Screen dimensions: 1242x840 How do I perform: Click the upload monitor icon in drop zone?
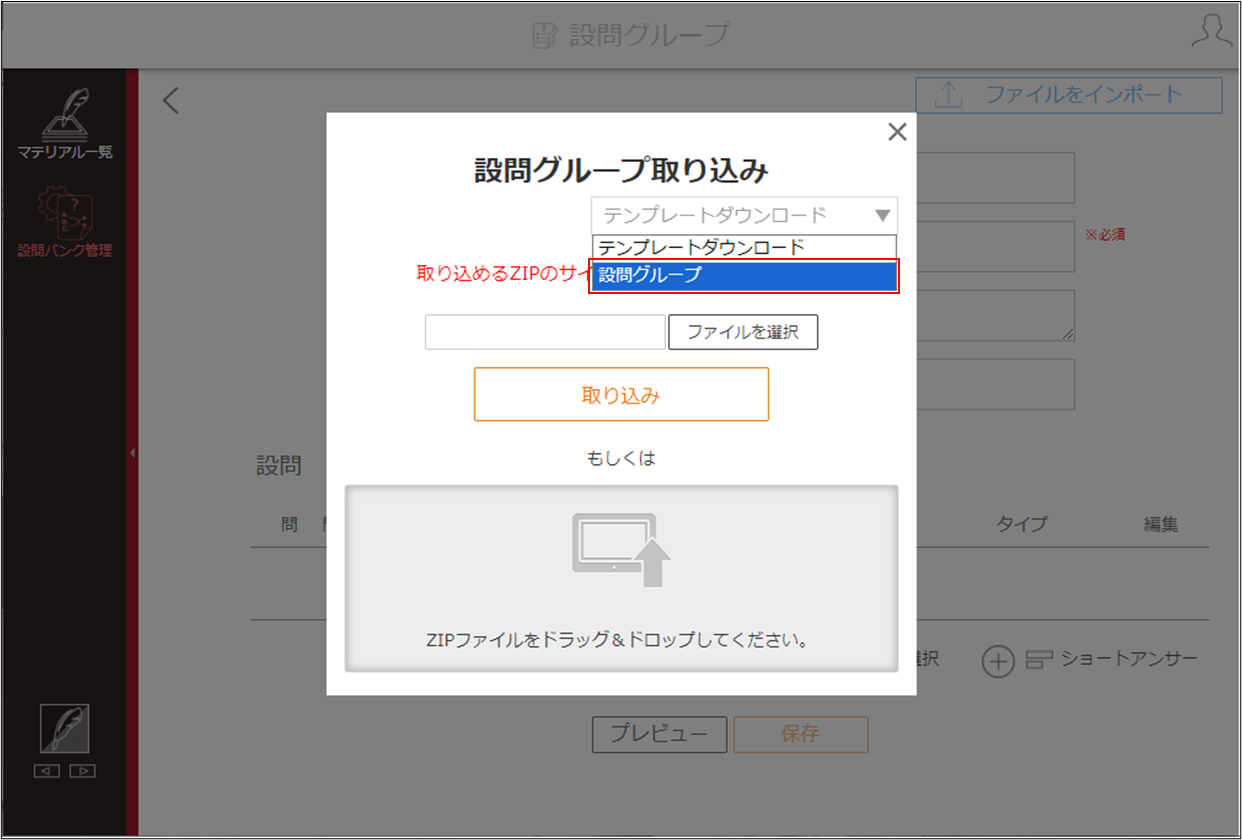coord(621,548)
